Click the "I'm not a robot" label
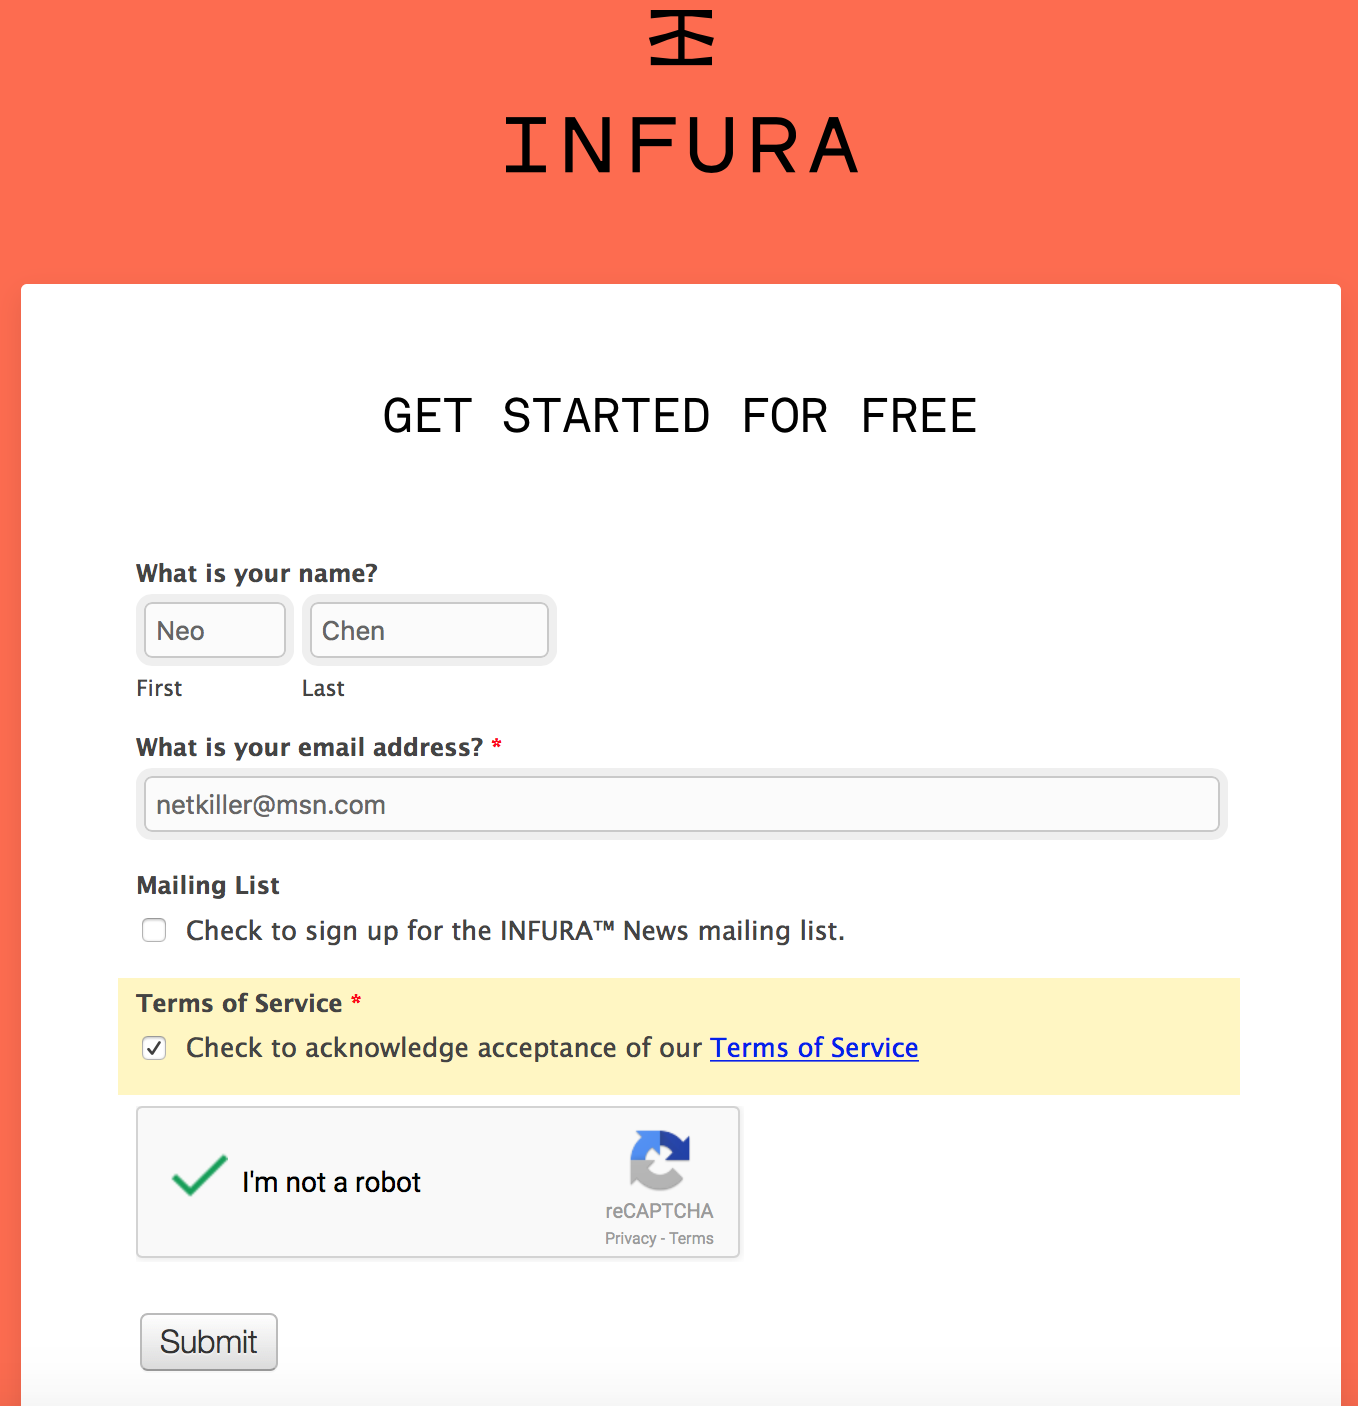The image size is (1358, 1406). point(331,1182)
